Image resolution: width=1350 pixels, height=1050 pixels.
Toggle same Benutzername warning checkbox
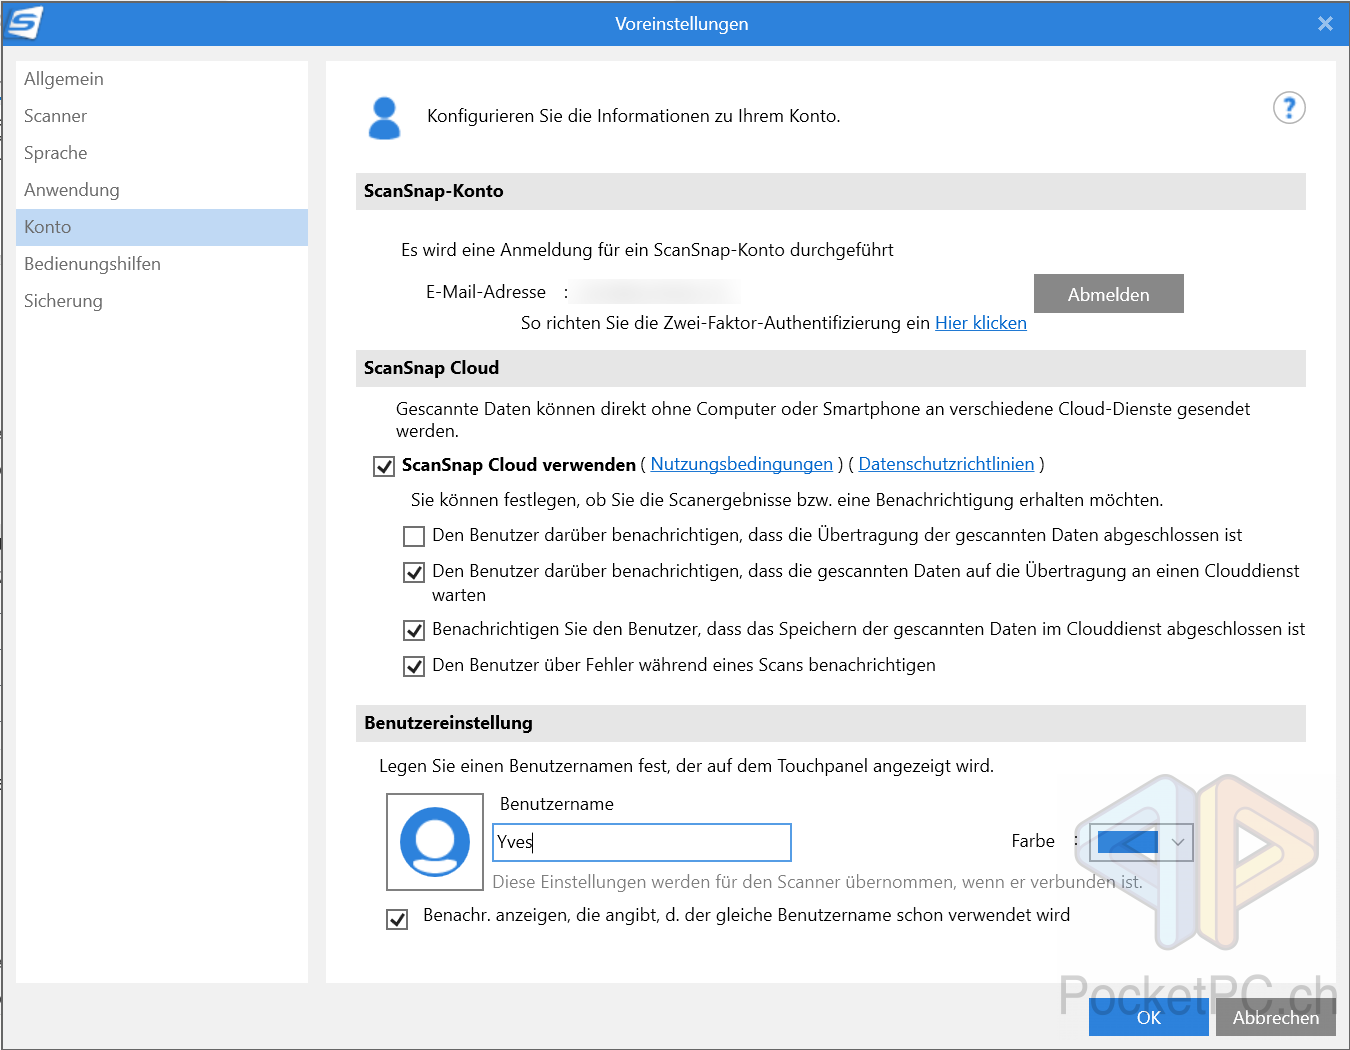(x=397, y=919)
